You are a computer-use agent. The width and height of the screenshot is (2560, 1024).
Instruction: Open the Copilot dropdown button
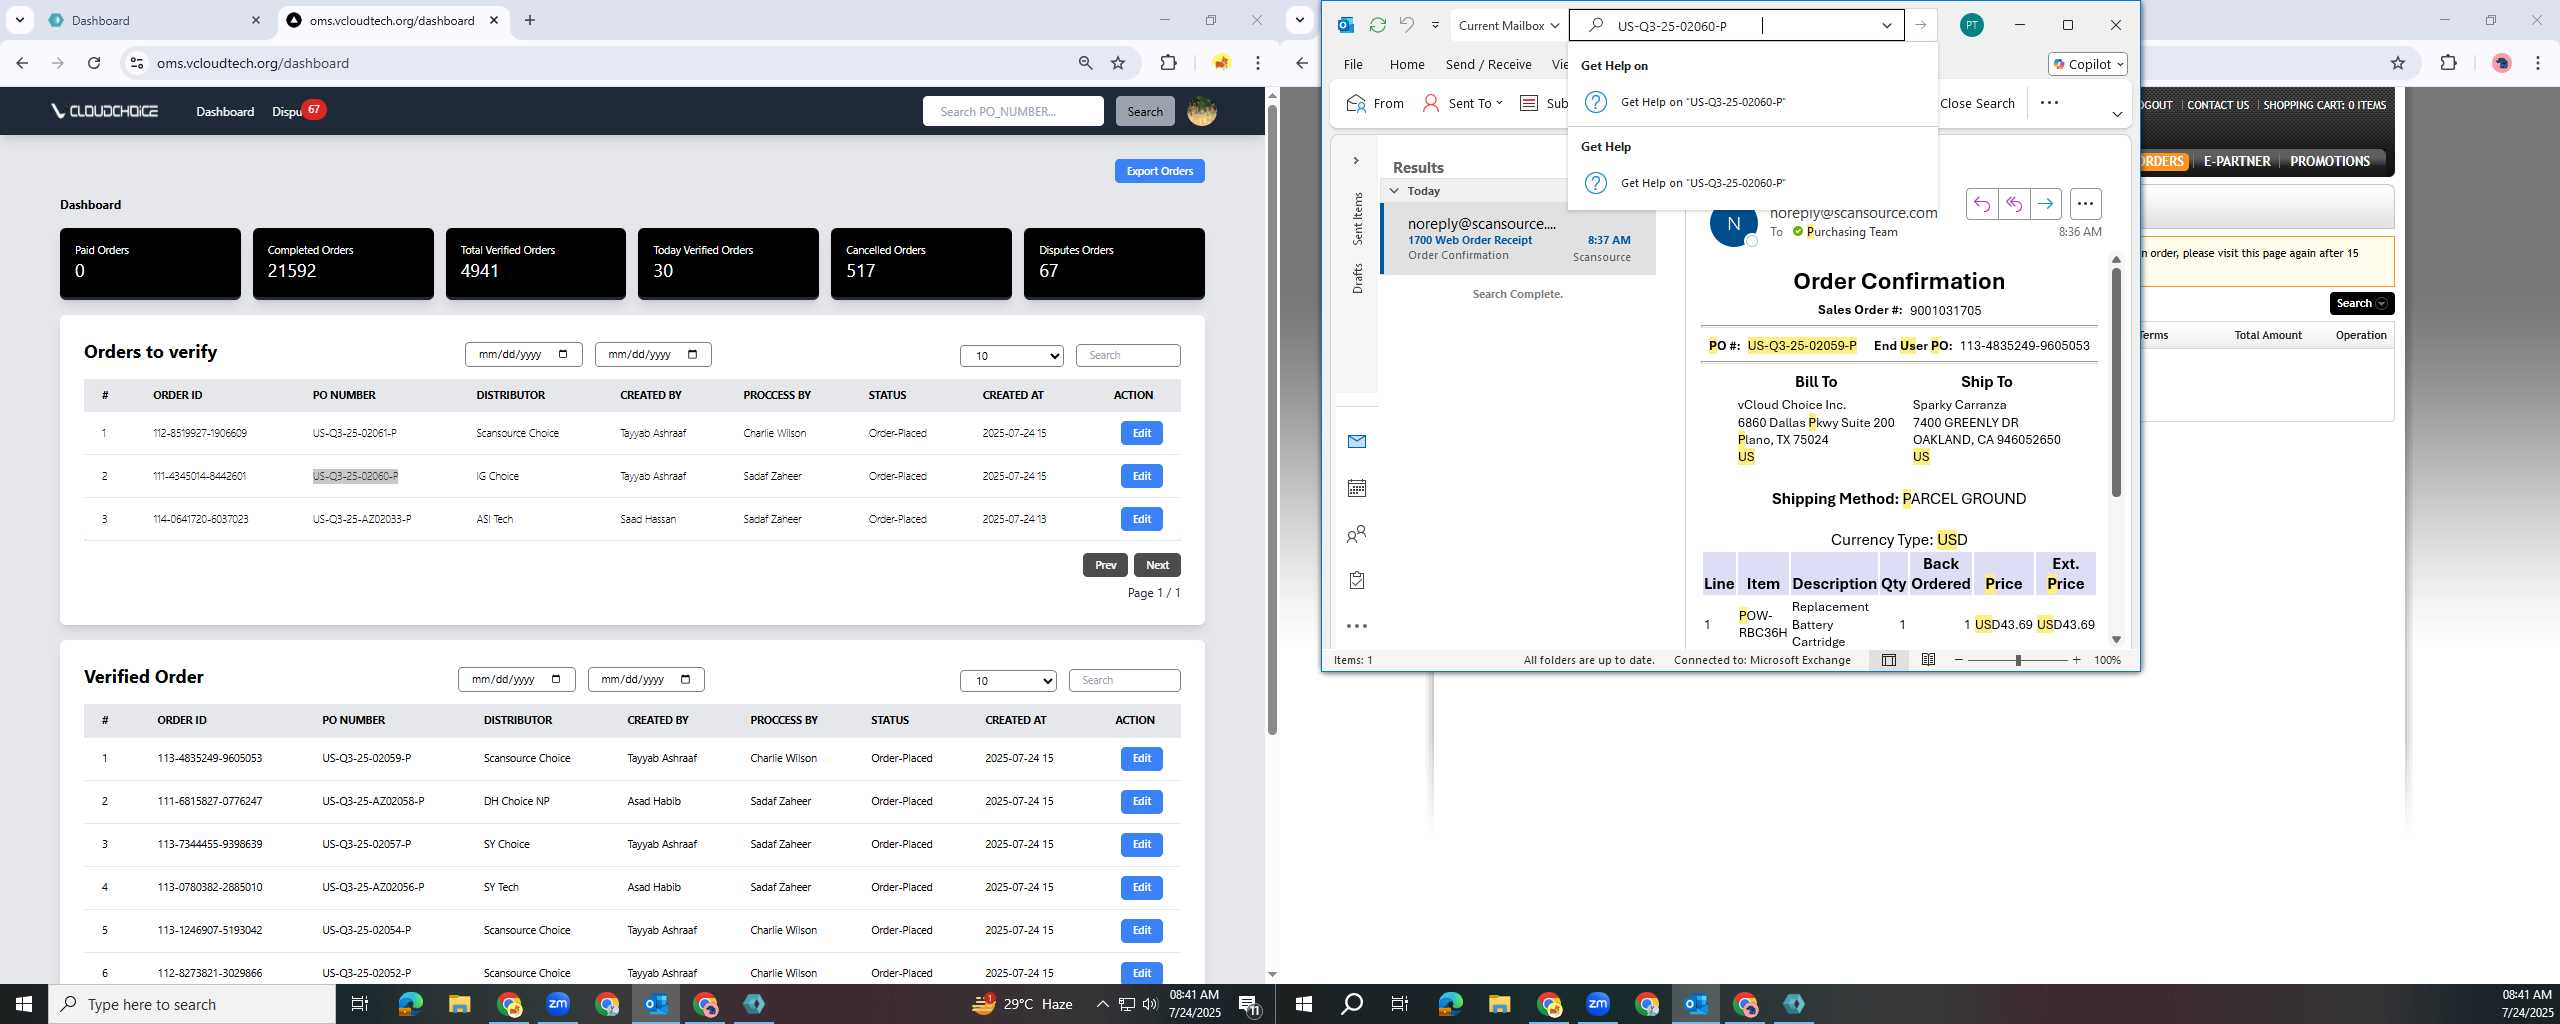[2088, 64]
